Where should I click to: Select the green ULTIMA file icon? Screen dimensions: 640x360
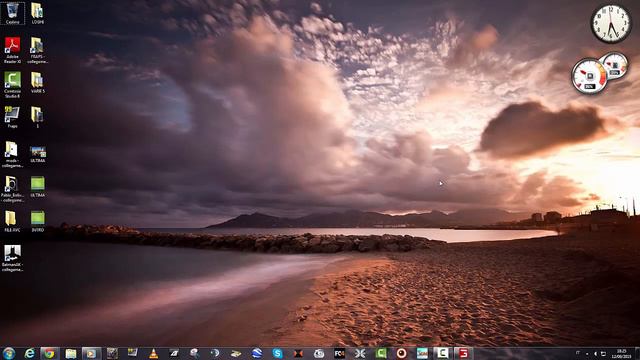click(x=38, y=187)
